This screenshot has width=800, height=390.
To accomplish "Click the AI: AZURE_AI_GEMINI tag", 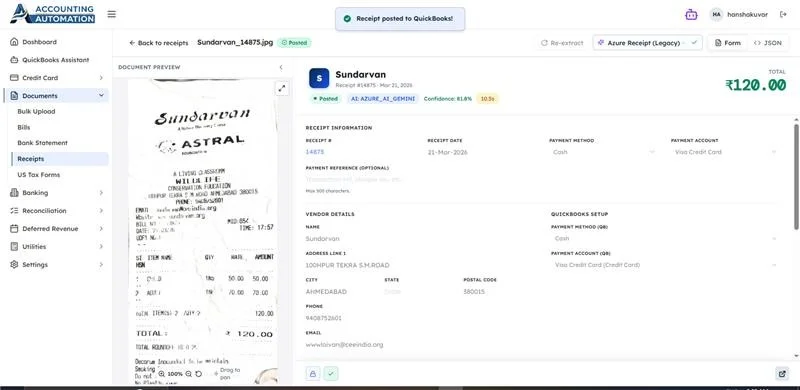I will click(383, 99).
